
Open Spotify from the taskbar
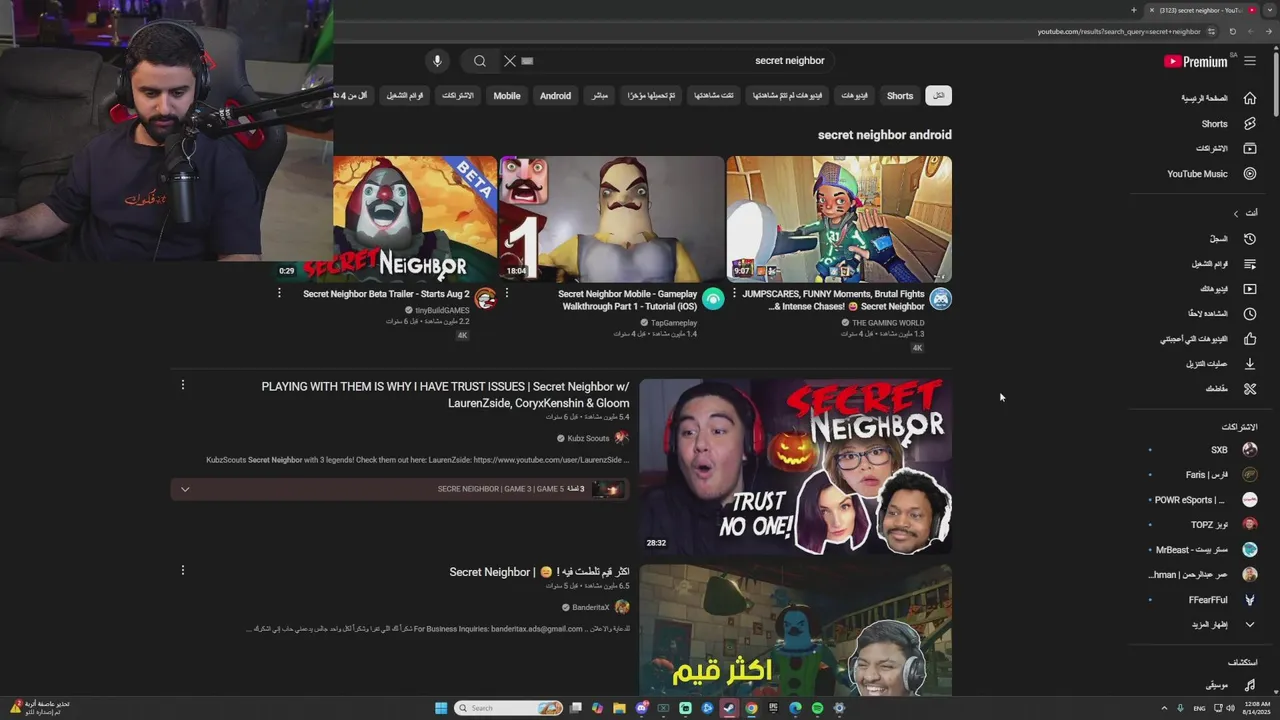pos(817,708)
